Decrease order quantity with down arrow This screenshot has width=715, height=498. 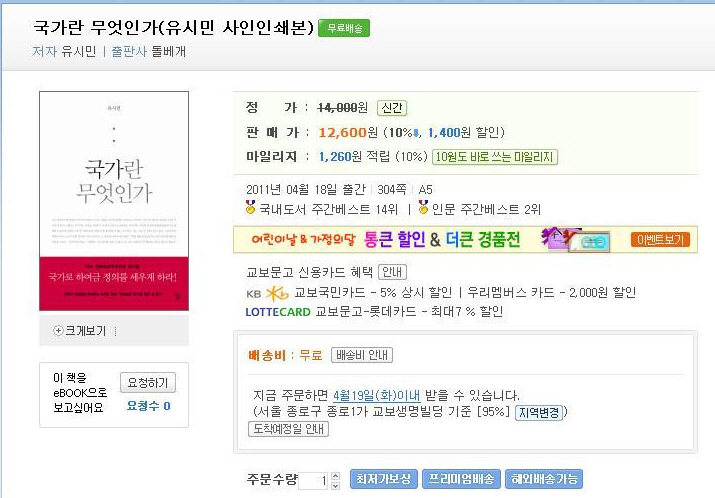click(336, 485)
